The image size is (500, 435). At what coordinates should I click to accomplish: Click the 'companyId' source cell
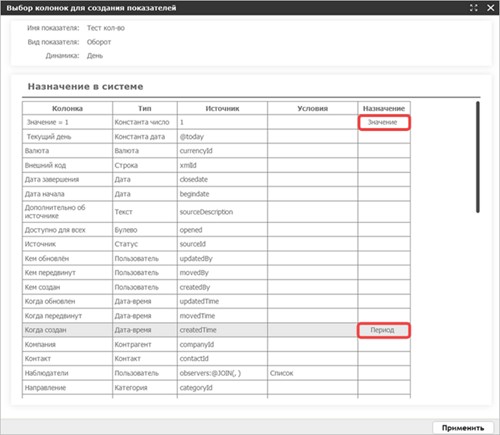[x=222, y=344]
